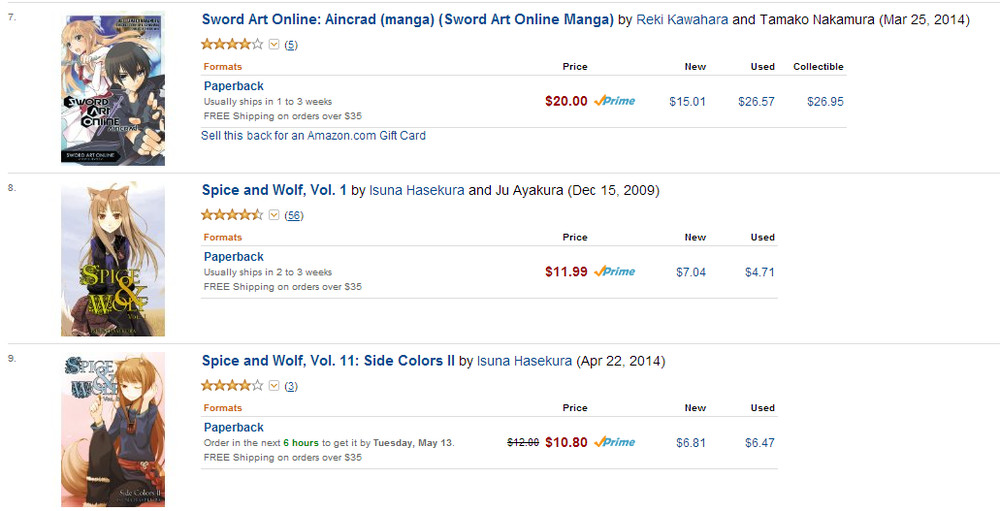The height and width of the screenshot is (511, 1000).
Task: View used offers priced at $4.71
Action: (760, 272)
